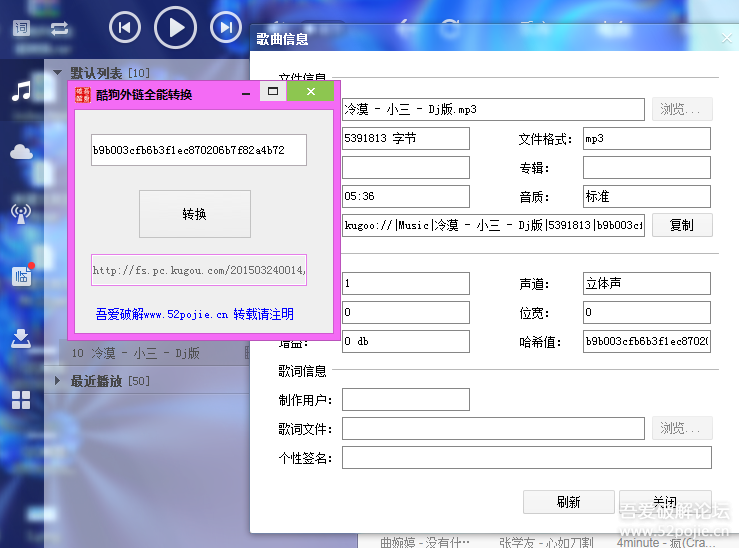This screenshot has height=548, width=739.
Task: Open the 吾爱破解 www.52pojie.cn link
Action: [195, 314]
